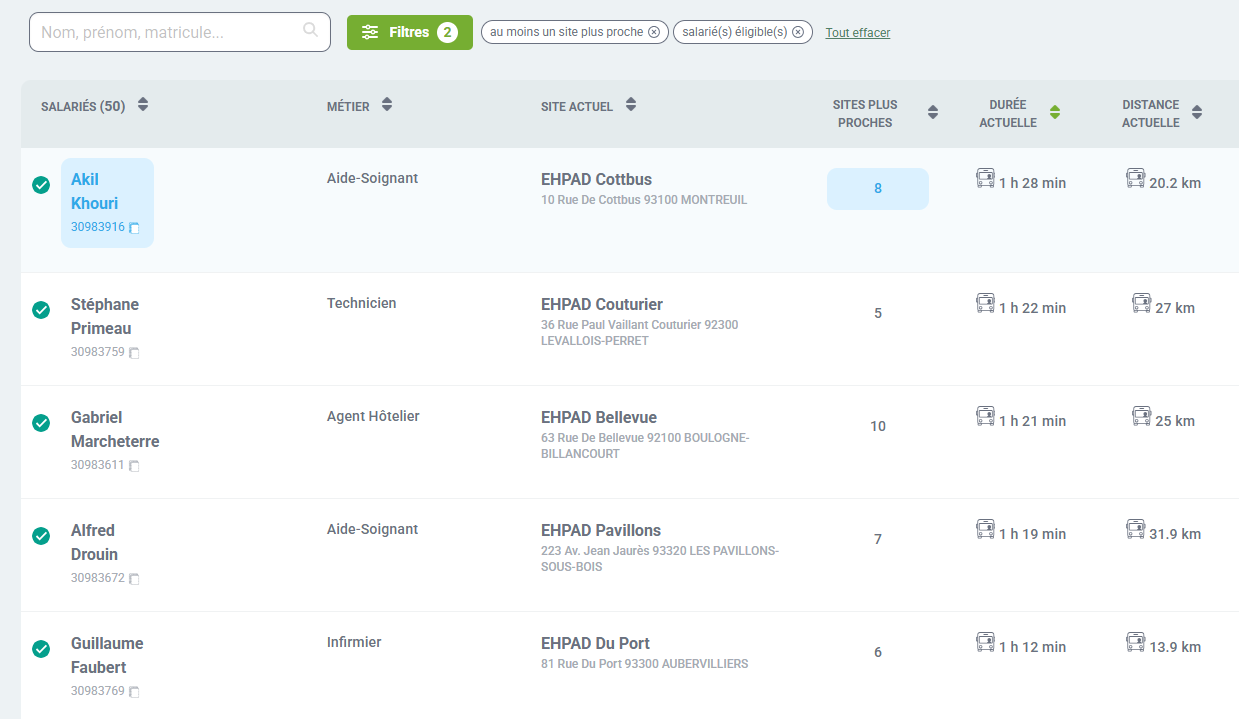Select the EHPAD Couturier site name
The width and height of the screenshot is (1239, 719).
(602, 305)
